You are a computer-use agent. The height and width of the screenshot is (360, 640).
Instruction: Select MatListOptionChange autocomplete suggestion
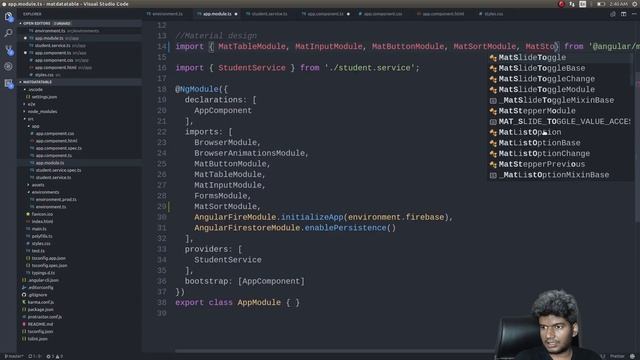560,153
